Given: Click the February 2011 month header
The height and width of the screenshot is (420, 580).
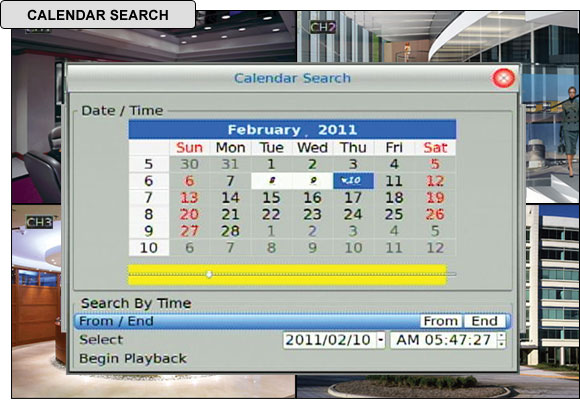Looking at the screenshot, I should [292, 130].
